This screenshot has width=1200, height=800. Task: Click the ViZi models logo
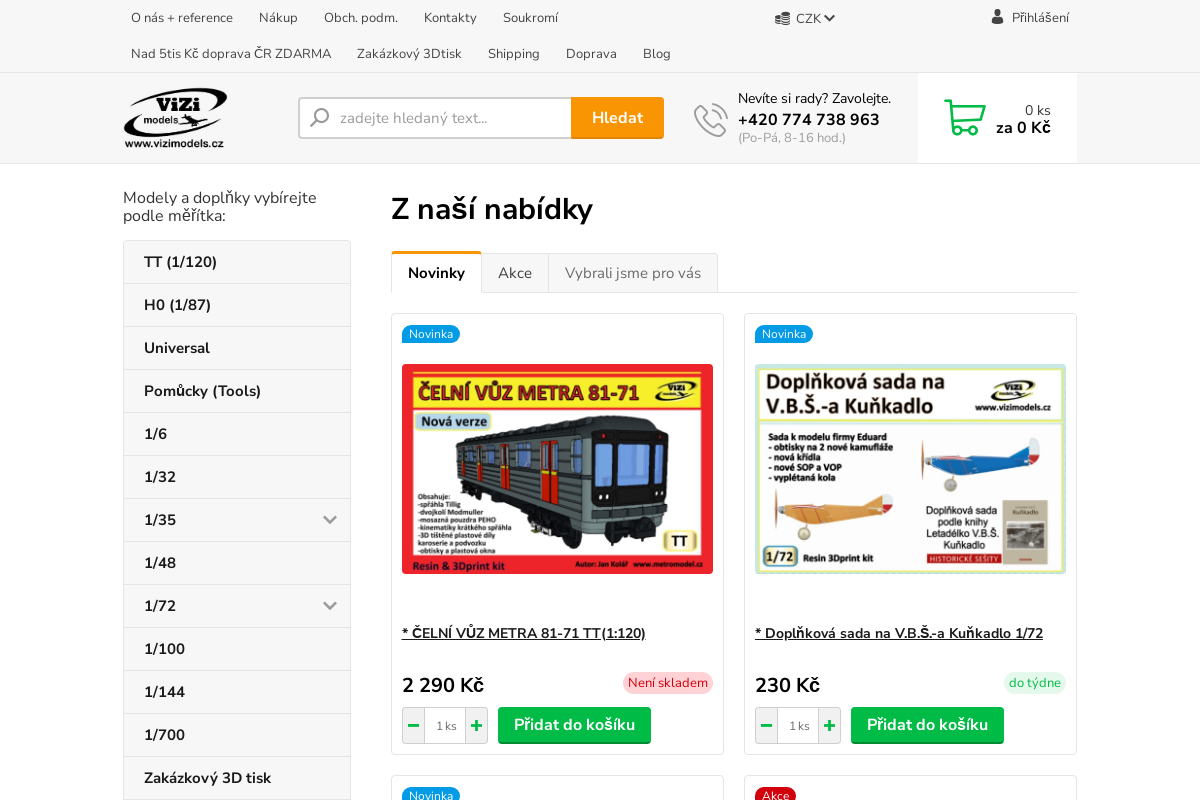[x=175, y=117]
